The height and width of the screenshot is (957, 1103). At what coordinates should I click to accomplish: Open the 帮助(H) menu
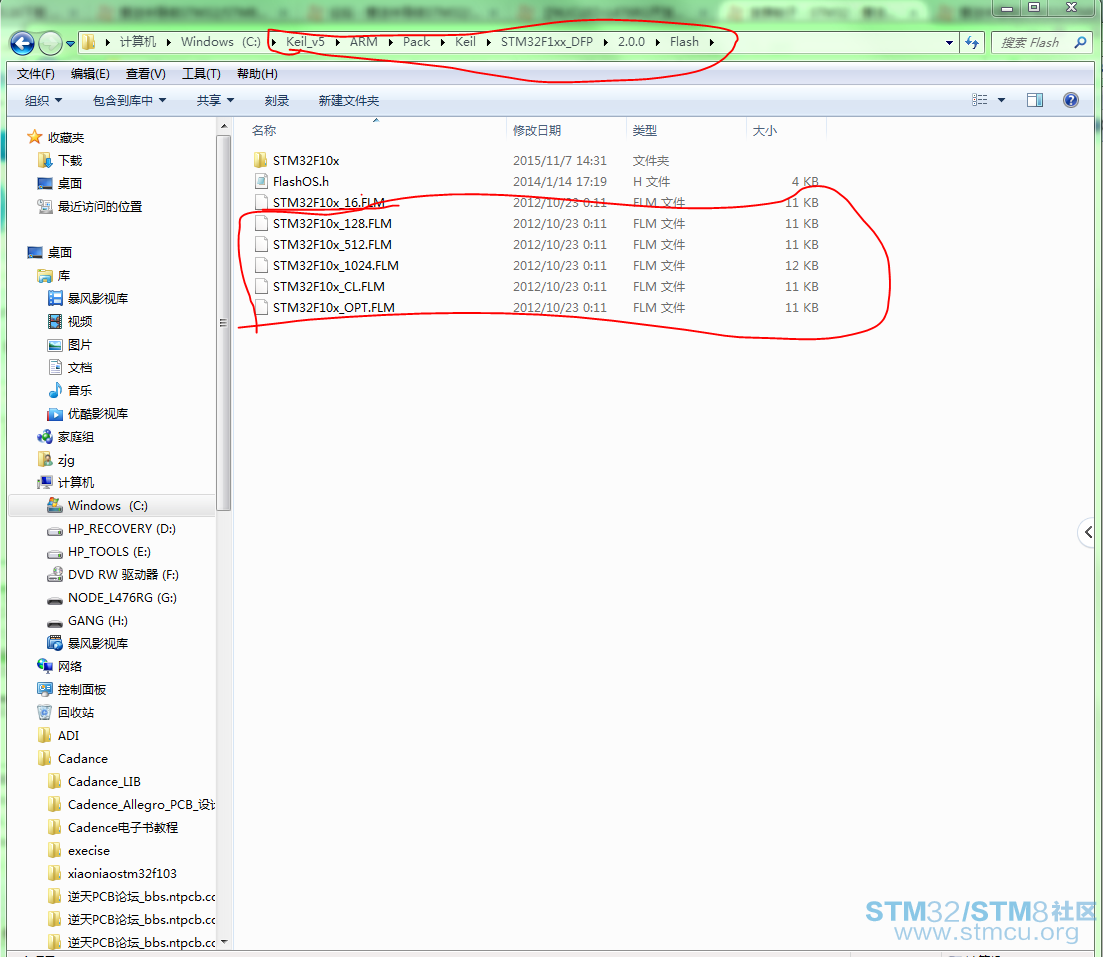257,74
